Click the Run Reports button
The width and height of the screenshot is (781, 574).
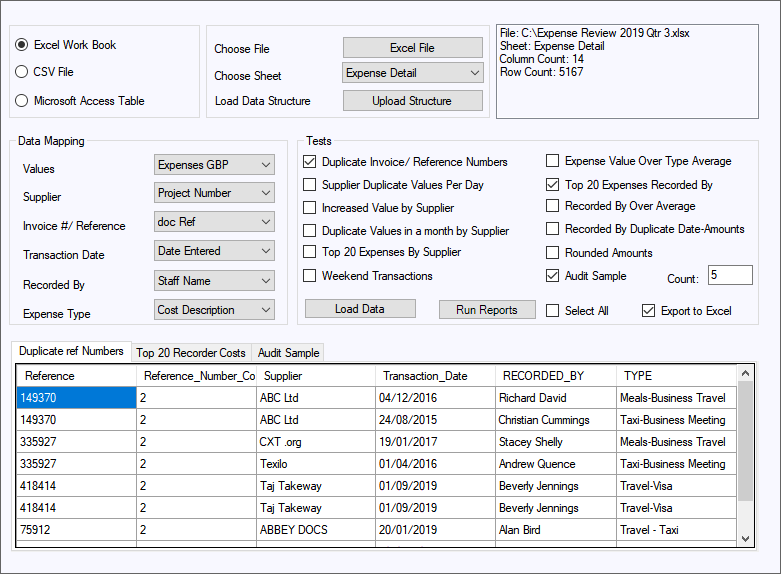(486, 310)
